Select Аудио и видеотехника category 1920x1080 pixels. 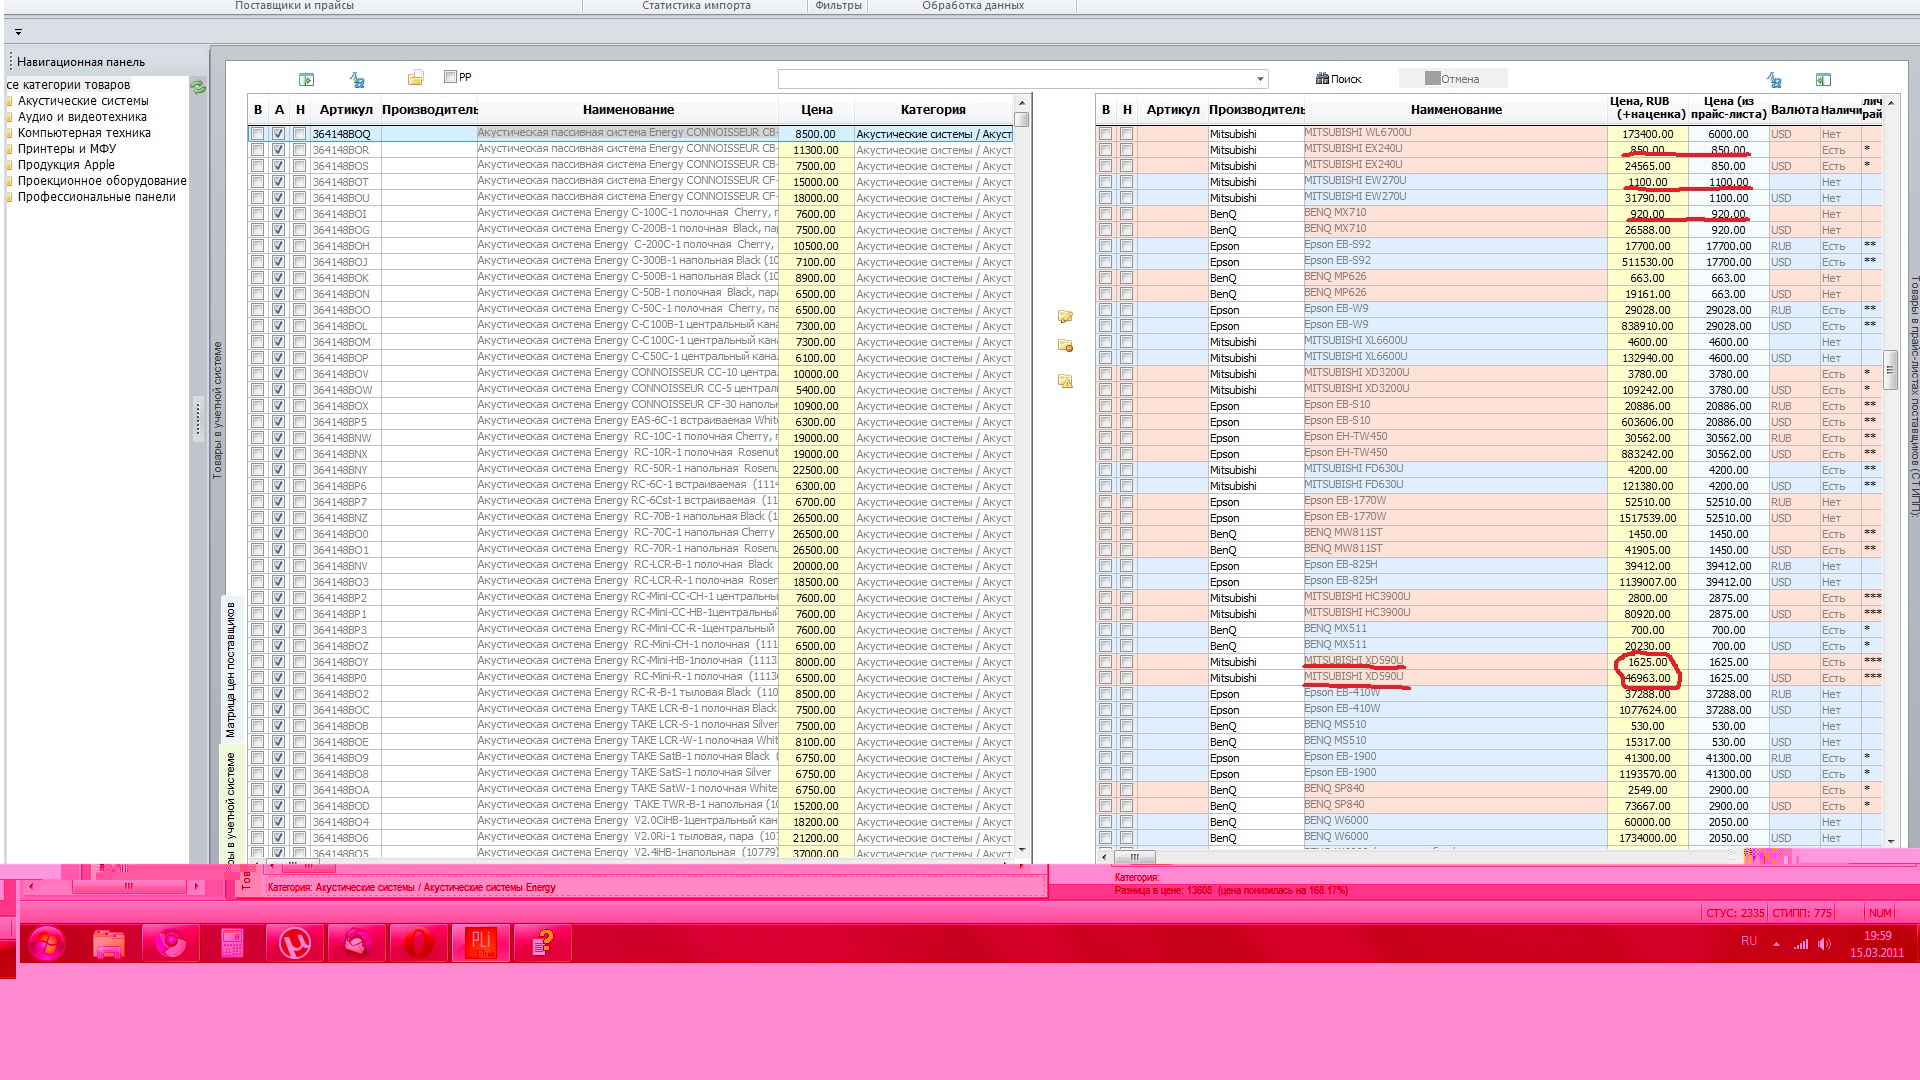[x=82, y=117]
